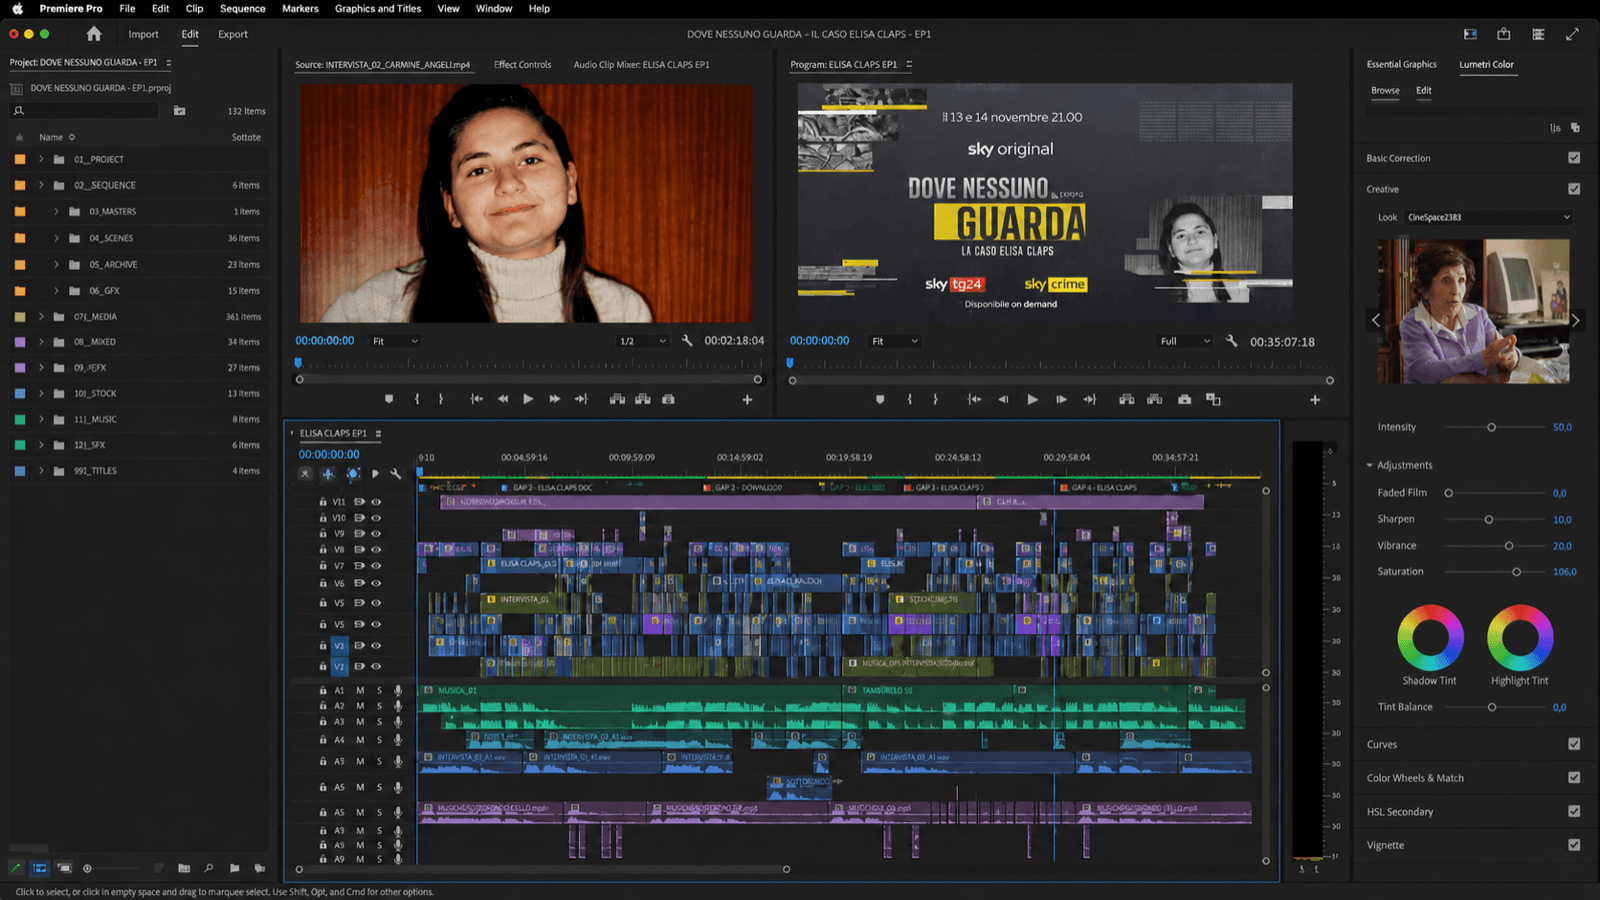Open Program monitor Full resolution dropdown
This screenshot has width=1600, height=900.
(1185, 341)
